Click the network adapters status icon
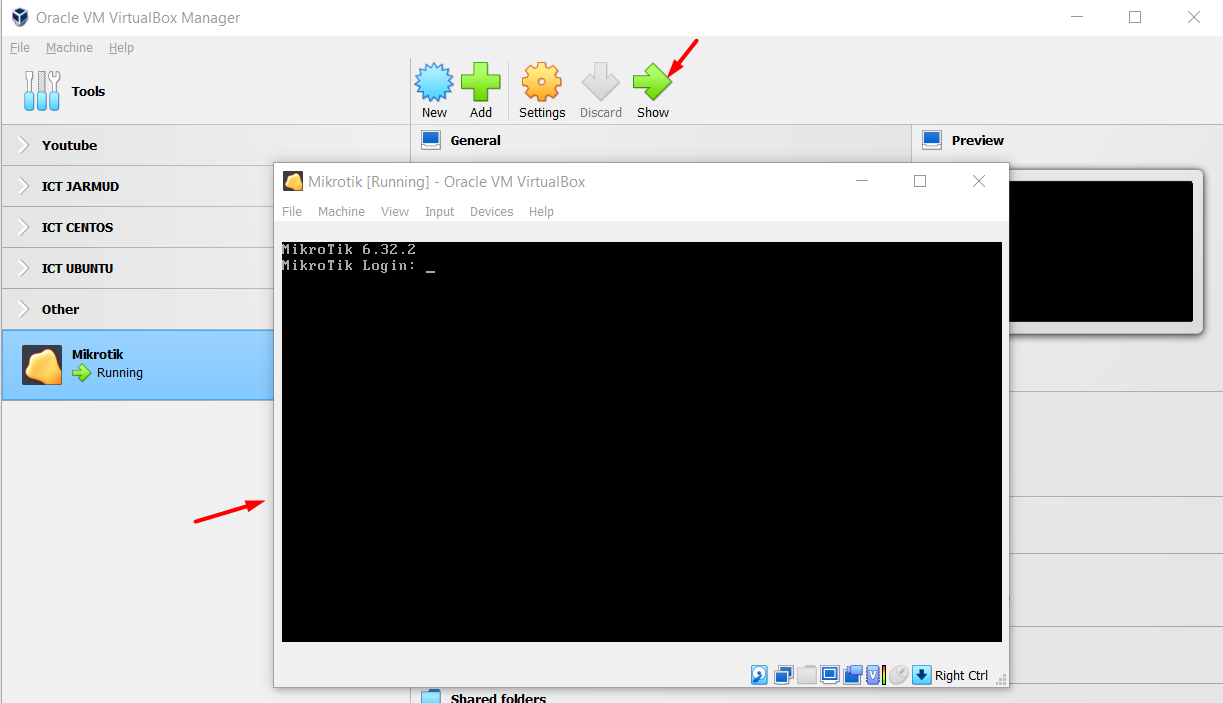 [x=783, y=675]
